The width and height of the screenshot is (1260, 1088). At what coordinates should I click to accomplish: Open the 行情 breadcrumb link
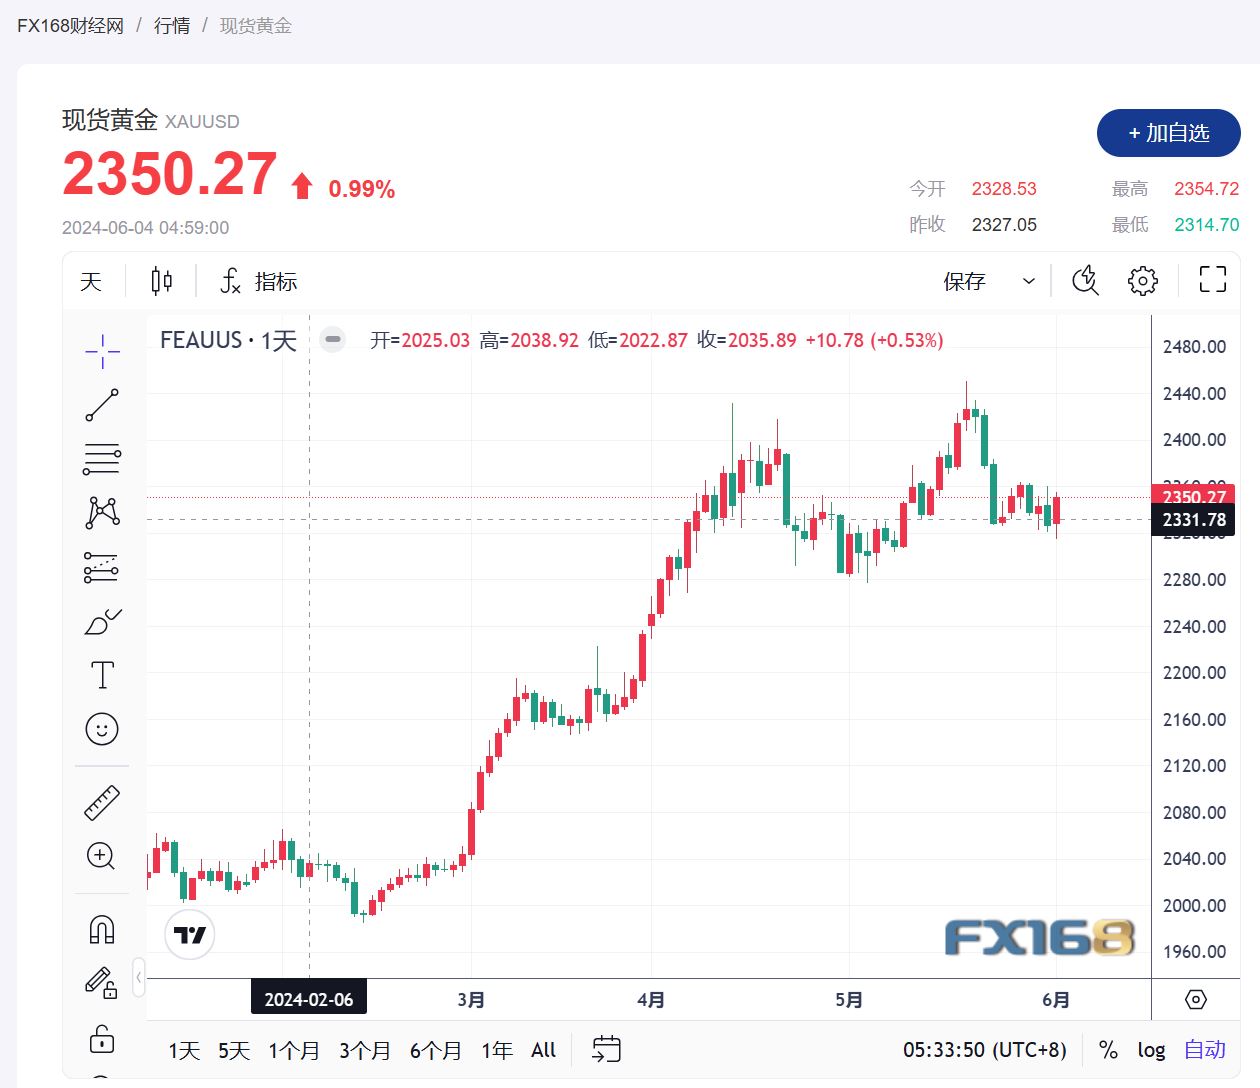tap(172, 26)
